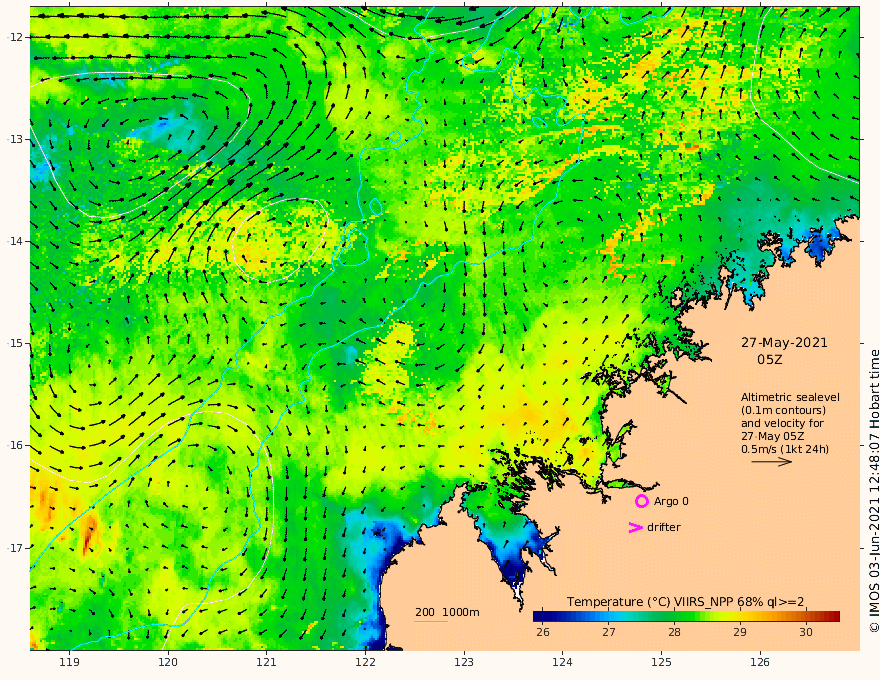Click the longitude axis label 122

[x=365, y=662]
